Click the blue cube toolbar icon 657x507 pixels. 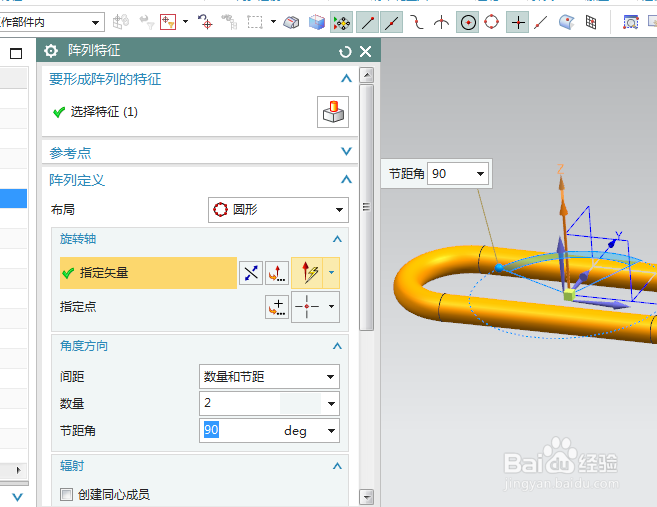pos(317,22)
